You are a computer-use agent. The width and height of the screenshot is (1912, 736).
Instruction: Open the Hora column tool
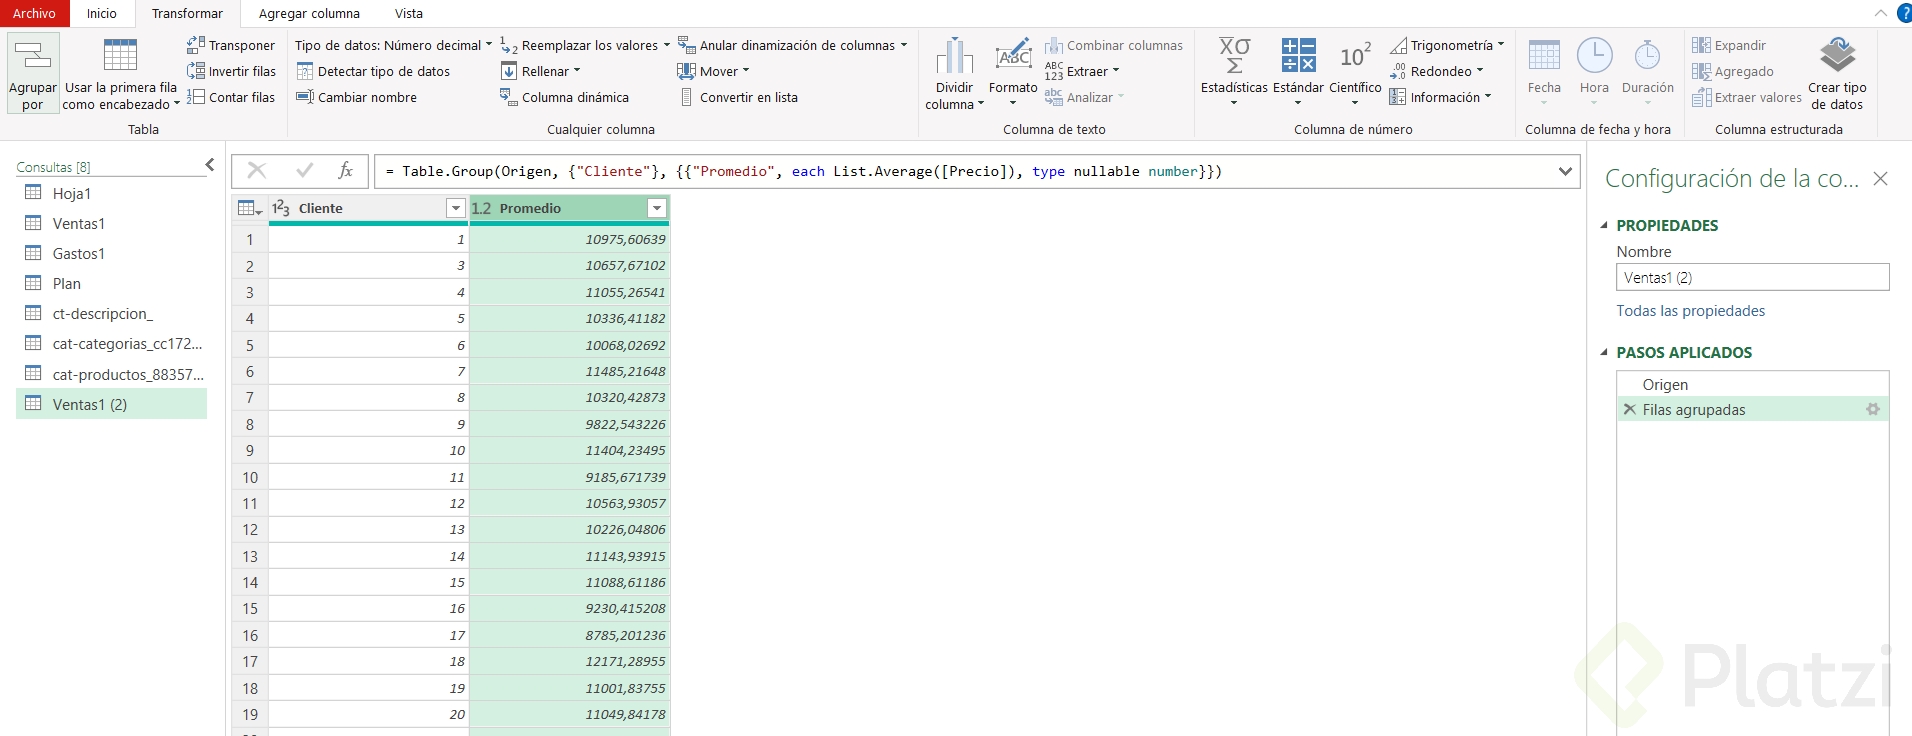coord(1594,71)
